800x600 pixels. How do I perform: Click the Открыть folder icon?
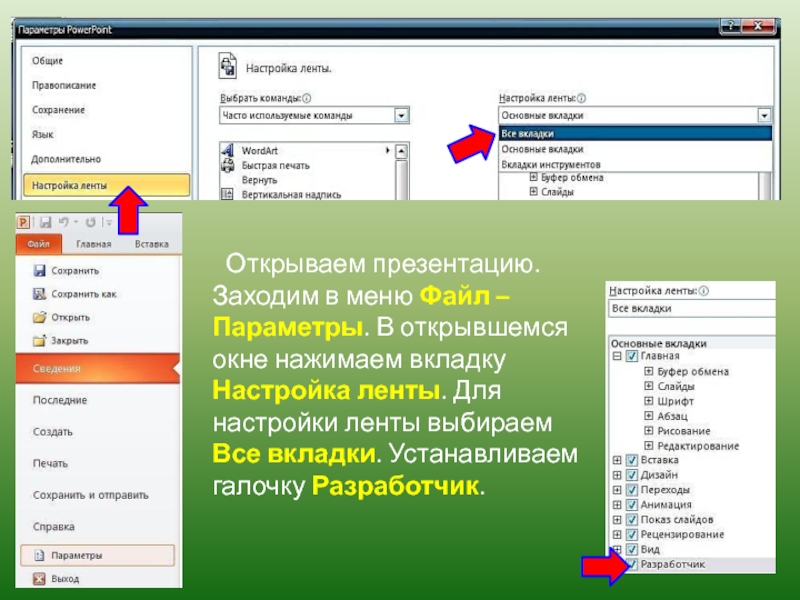click(39, 317)
